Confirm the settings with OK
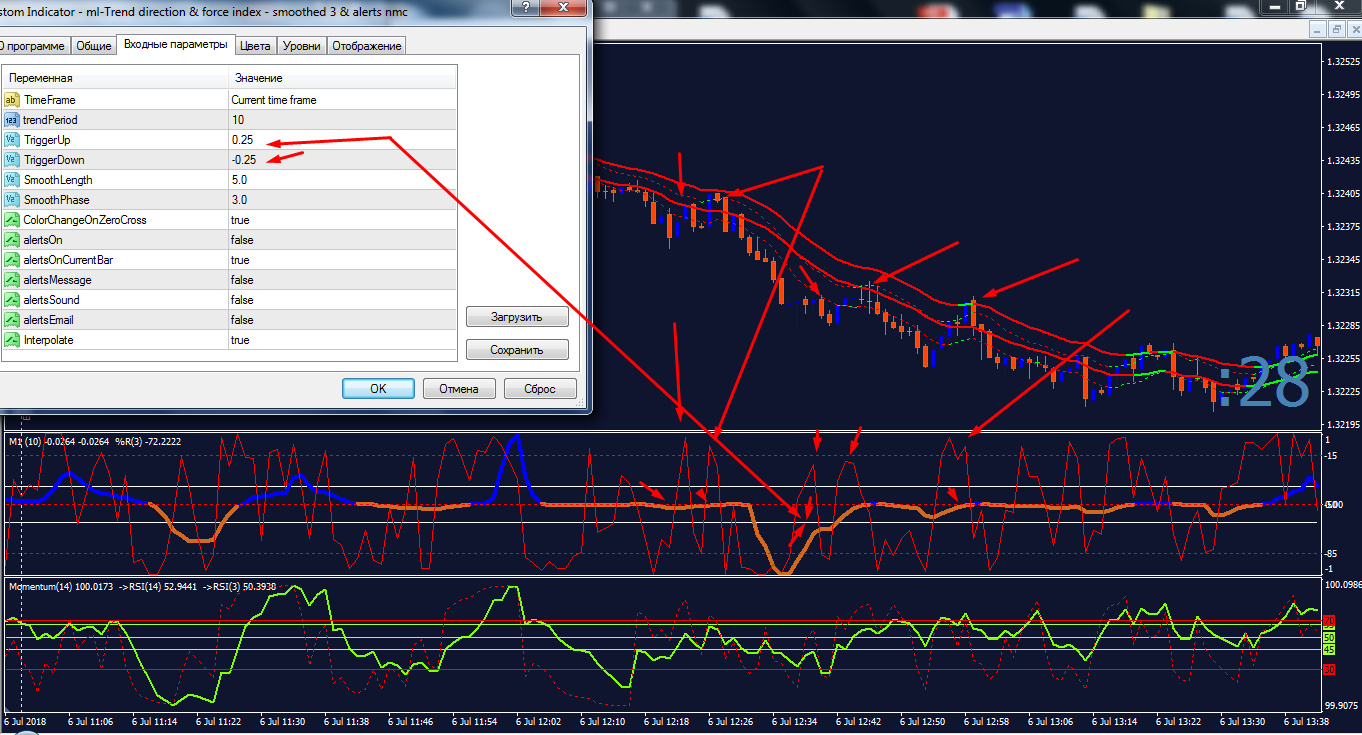The image size is (1362, 735). pyautogui.click(x=378, y=389)
